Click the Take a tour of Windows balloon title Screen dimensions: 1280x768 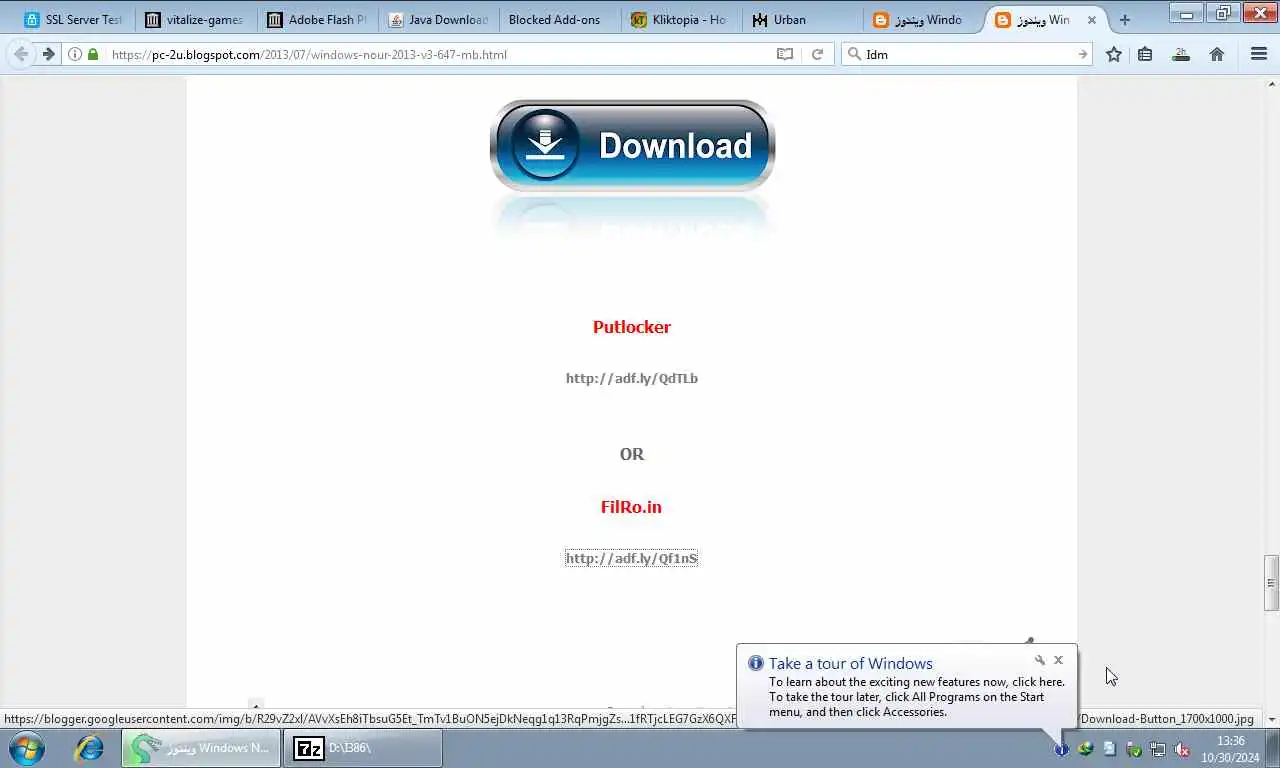[850, 663]
